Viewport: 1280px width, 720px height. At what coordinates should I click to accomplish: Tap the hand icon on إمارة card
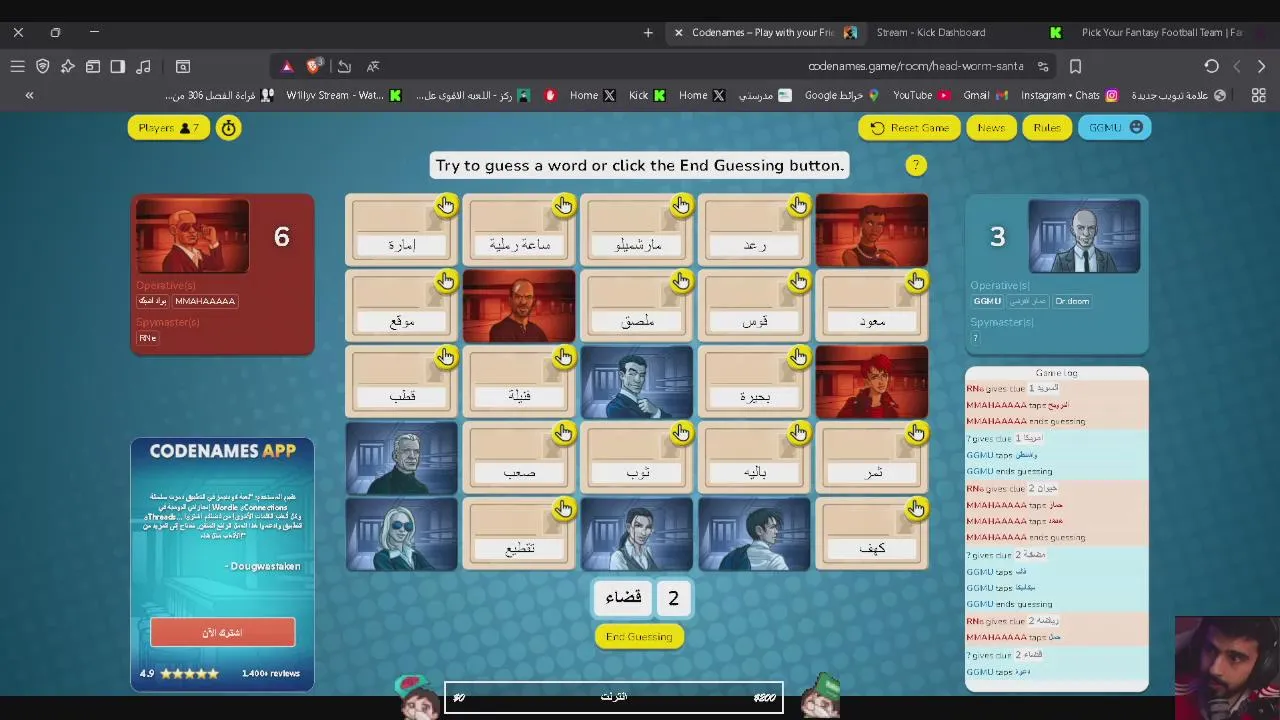[446, 206]
